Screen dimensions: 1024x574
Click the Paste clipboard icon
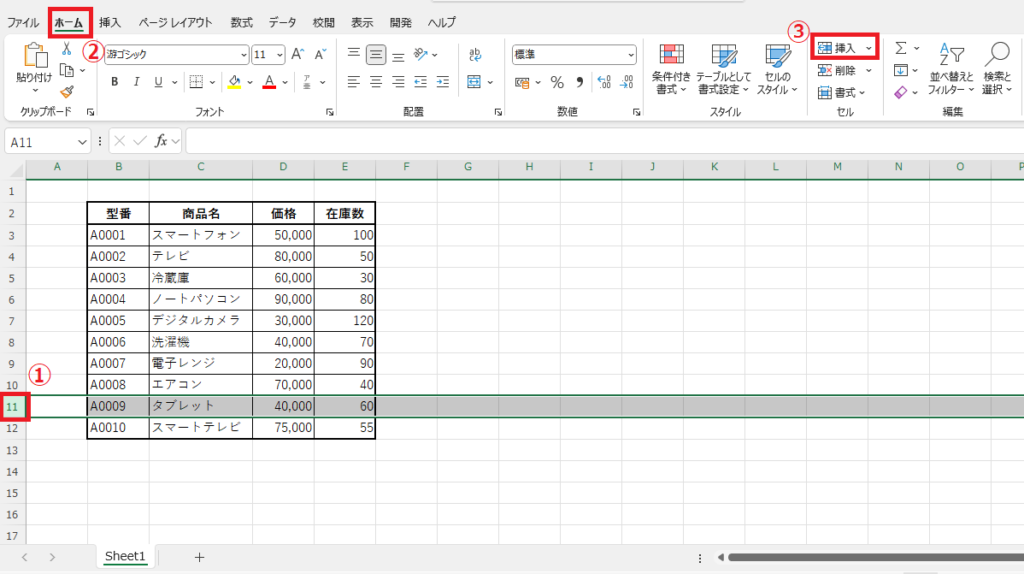click(x=34, y=57)
